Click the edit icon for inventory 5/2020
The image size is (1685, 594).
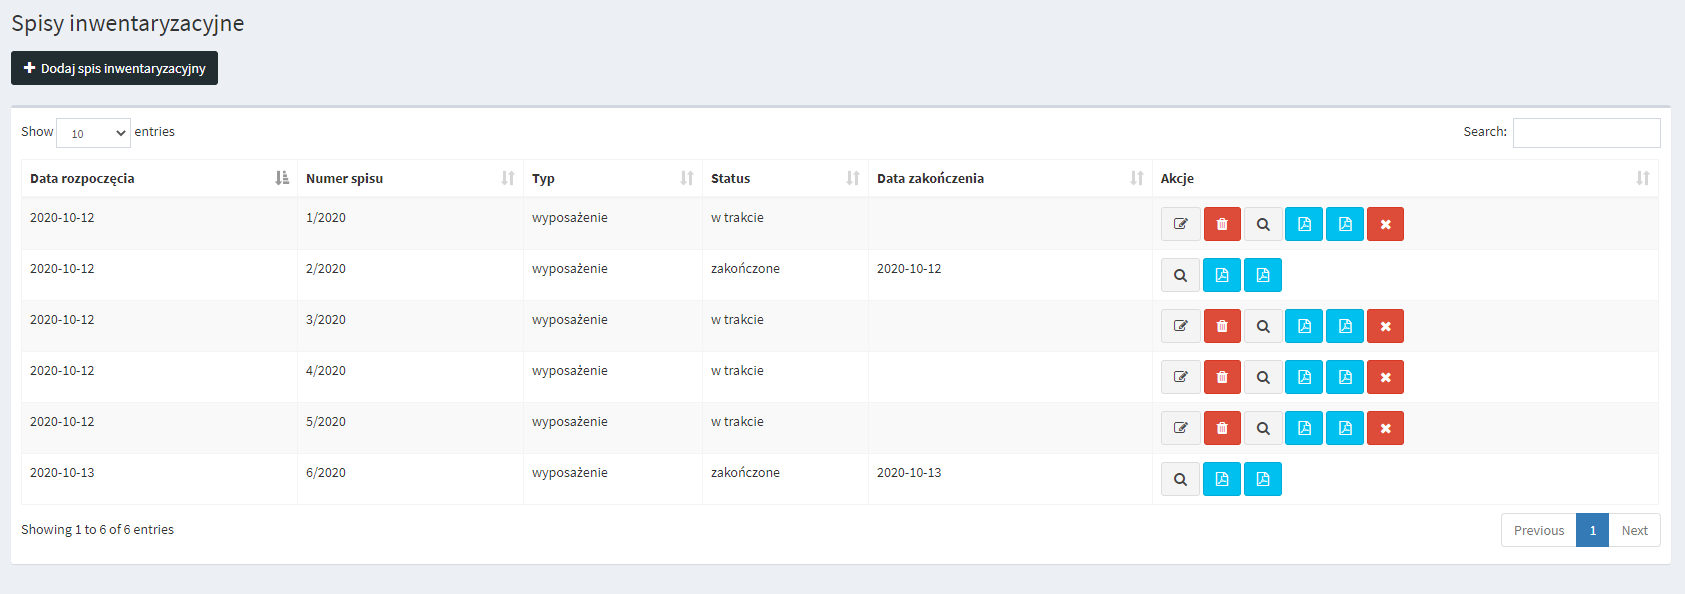tap(1180, 428)
